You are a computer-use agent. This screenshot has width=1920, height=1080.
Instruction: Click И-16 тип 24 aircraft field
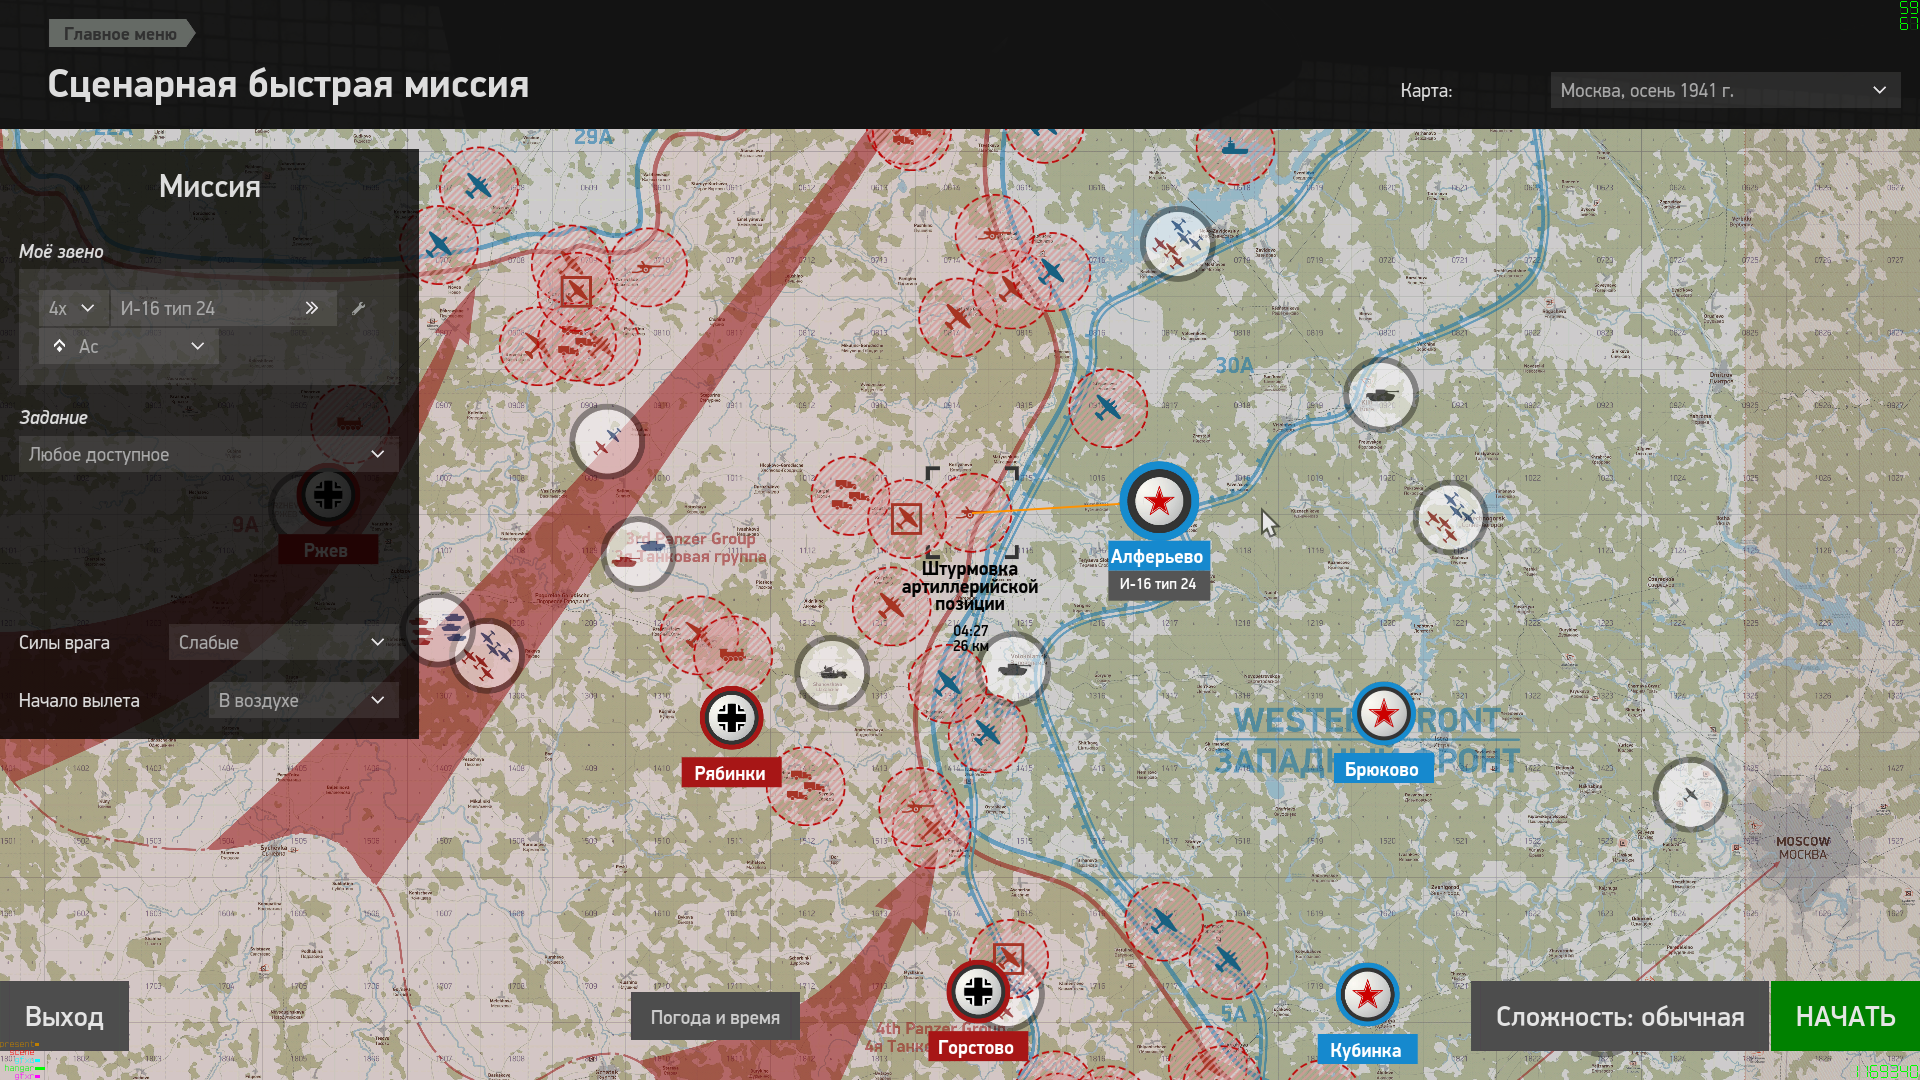pos(223,308)
